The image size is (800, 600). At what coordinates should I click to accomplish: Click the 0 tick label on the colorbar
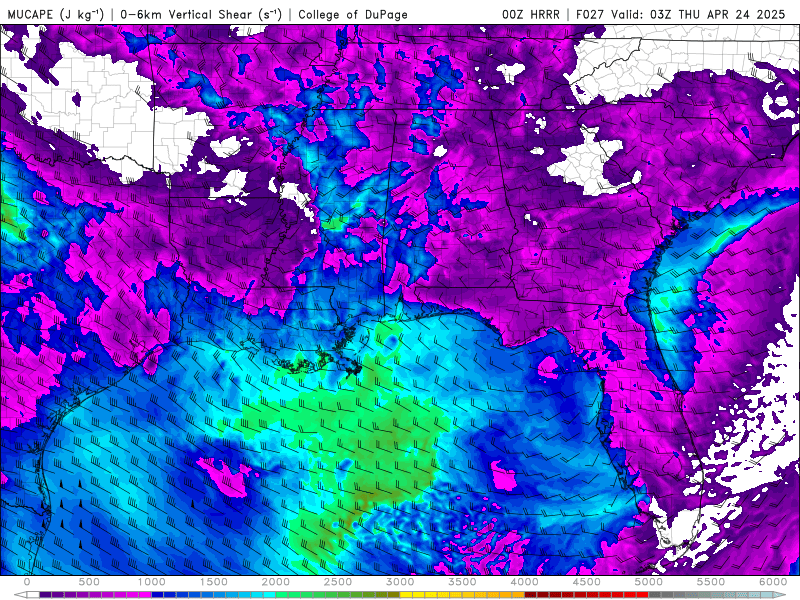[27, 582]
